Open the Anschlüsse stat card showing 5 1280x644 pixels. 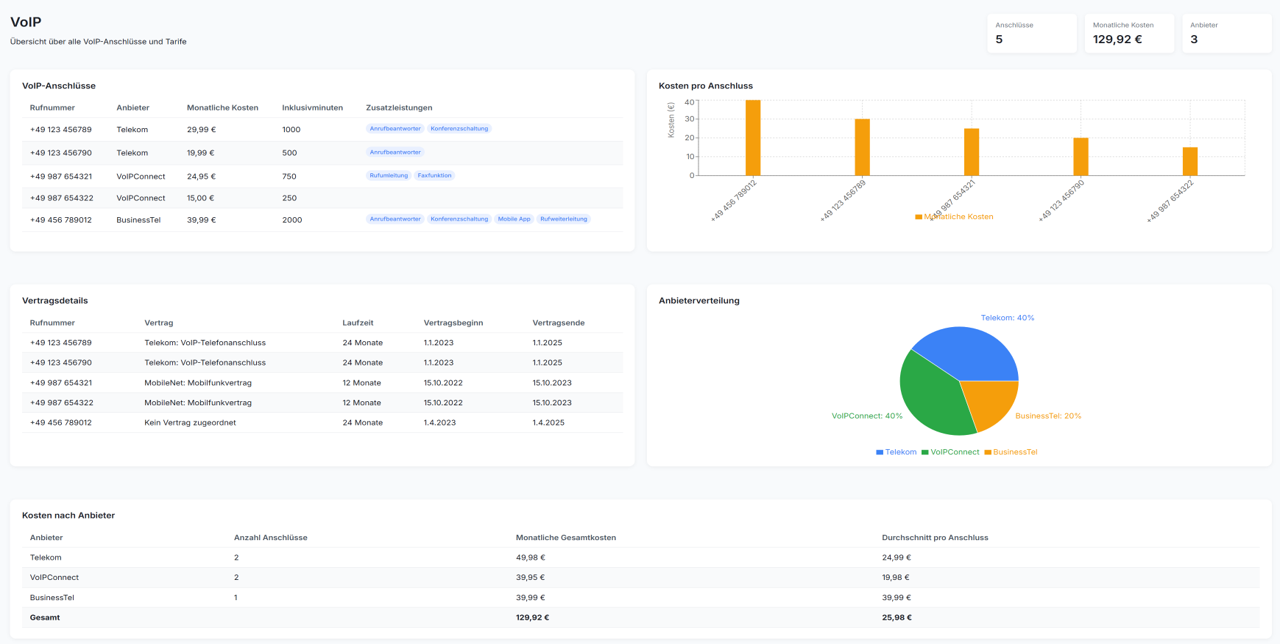1031,29
